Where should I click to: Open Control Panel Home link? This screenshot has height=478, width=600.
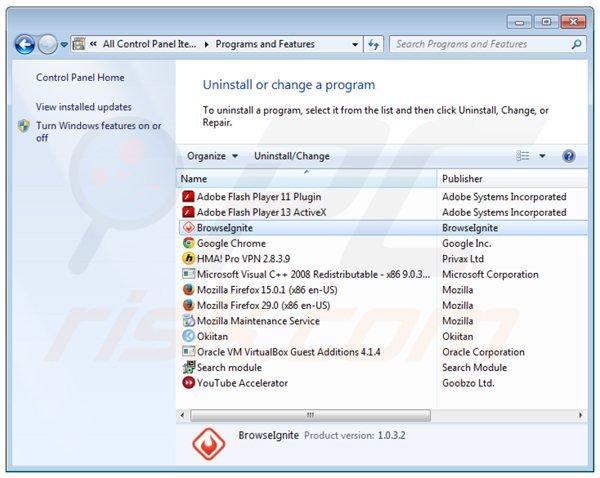tap(80, 77)
